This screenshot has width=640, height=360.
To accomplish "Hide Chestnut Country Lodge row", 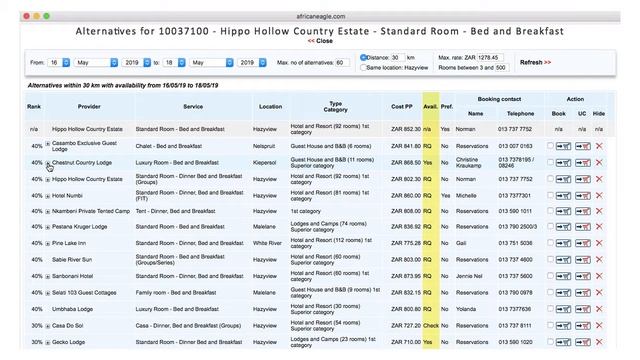I will pyautogui.click(x=599, y=162).
